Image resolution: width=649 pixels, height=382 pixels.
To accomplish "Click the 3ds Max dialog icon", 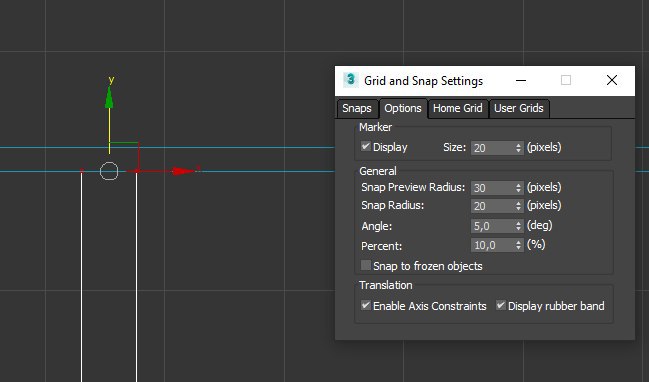I will tap(351, 79).
